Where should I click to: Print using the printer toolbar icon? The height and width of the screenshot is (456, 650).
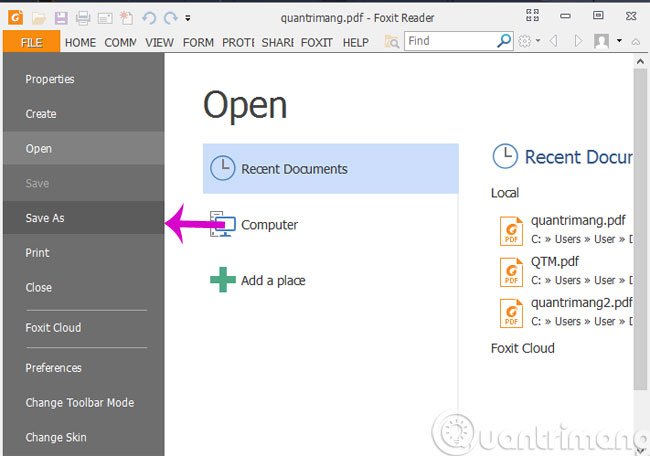pyautogui.click(x=83, y=18)
